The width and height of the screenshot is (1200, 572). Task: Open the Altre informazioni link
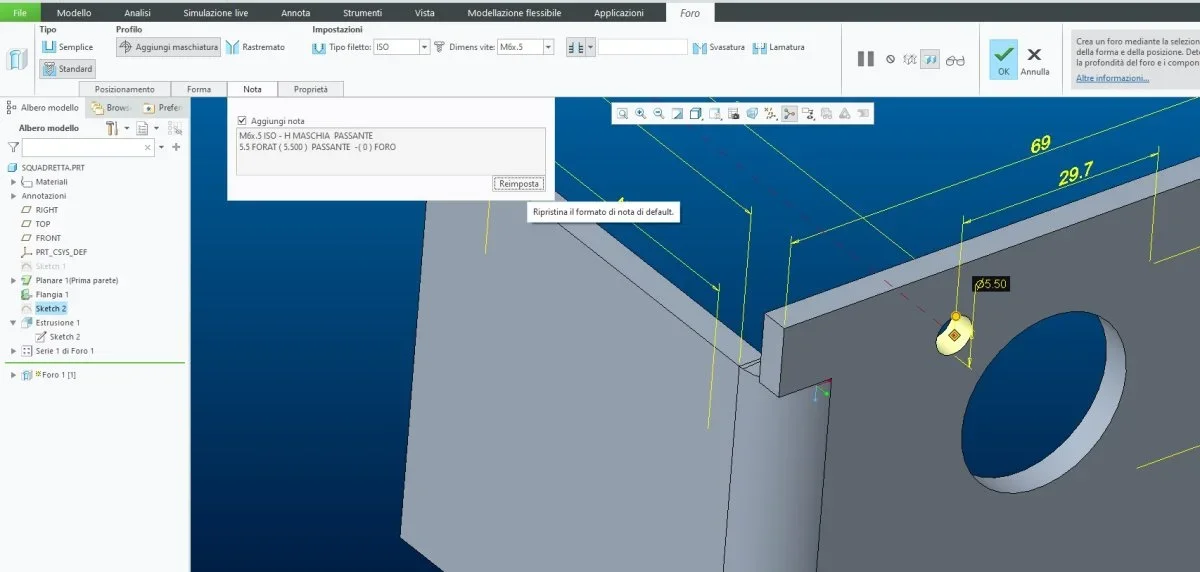1113,78
